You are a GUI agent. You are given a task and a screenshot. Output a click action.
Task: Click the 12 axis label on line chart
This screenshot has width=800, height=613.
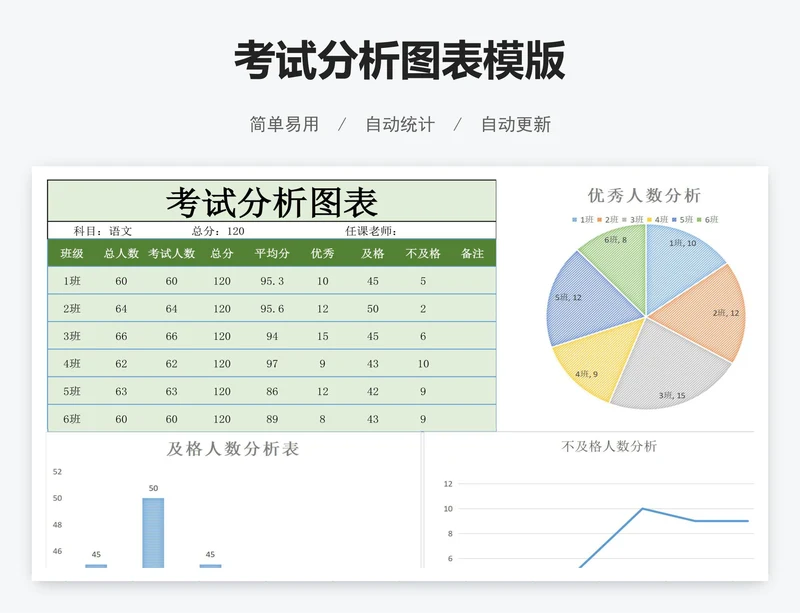pyautogui.click(x=448, y=483)
